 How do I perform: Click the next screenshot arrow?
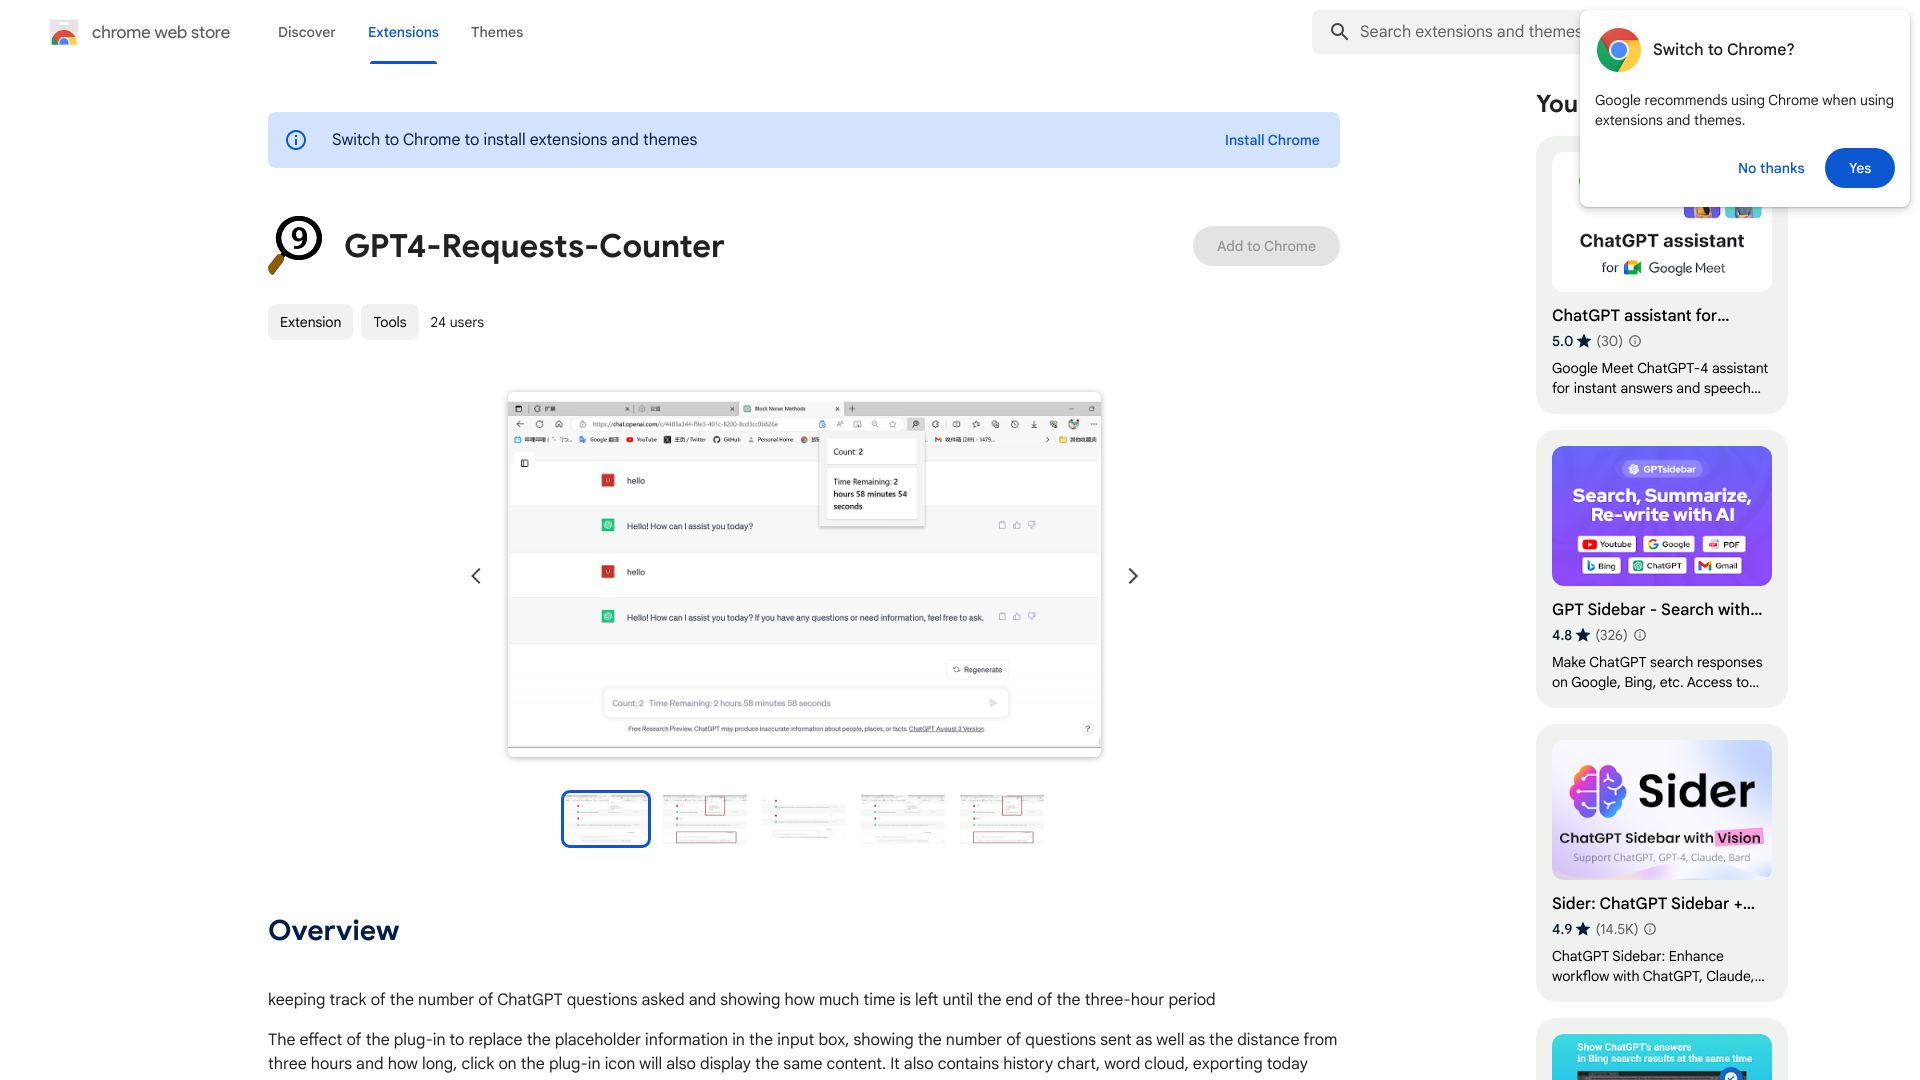[1131, 575]
